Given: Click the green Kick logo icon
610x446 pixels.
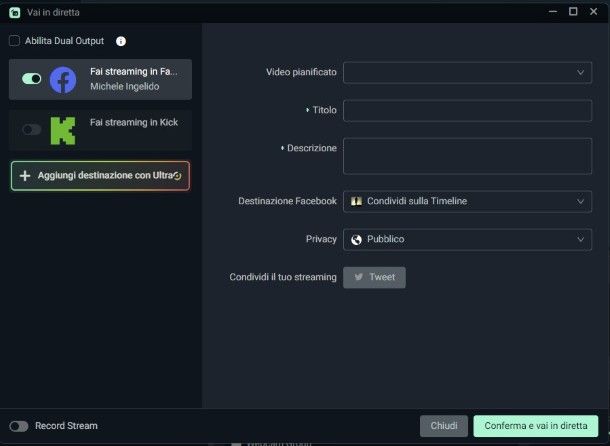Looking at the screenshot, I should click(63, 131).
